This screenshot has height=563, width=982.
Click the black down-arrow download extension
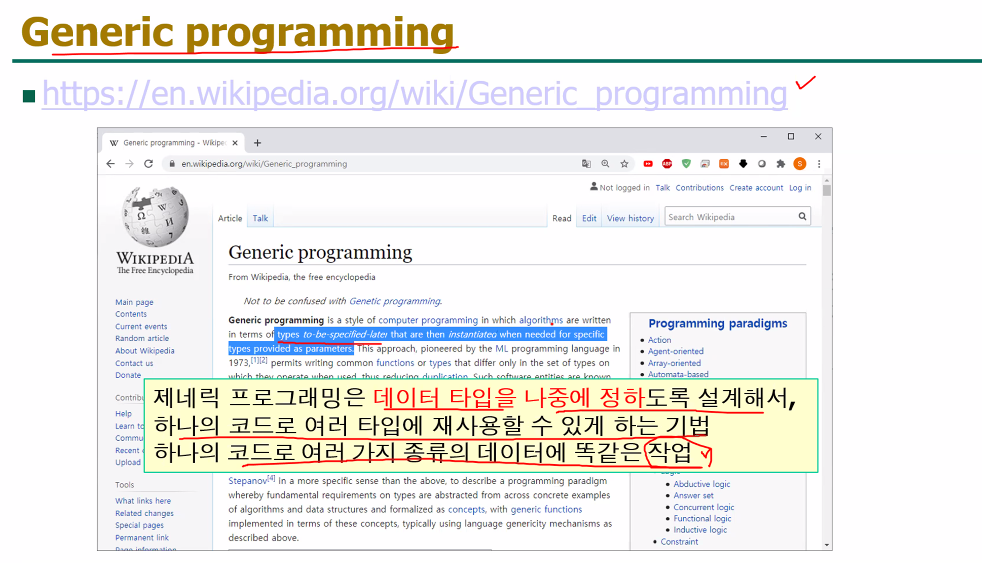click(743, 163)
